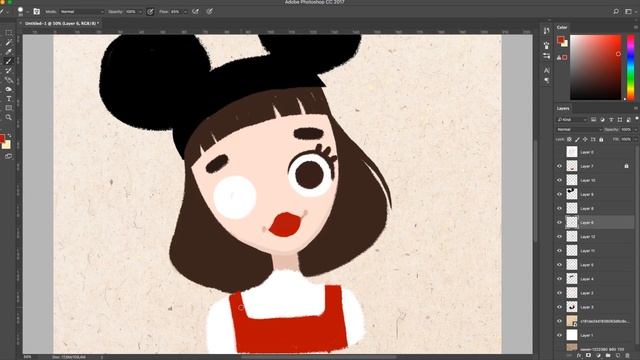Hide Layer 7 with its eye icon

[559, 166]
